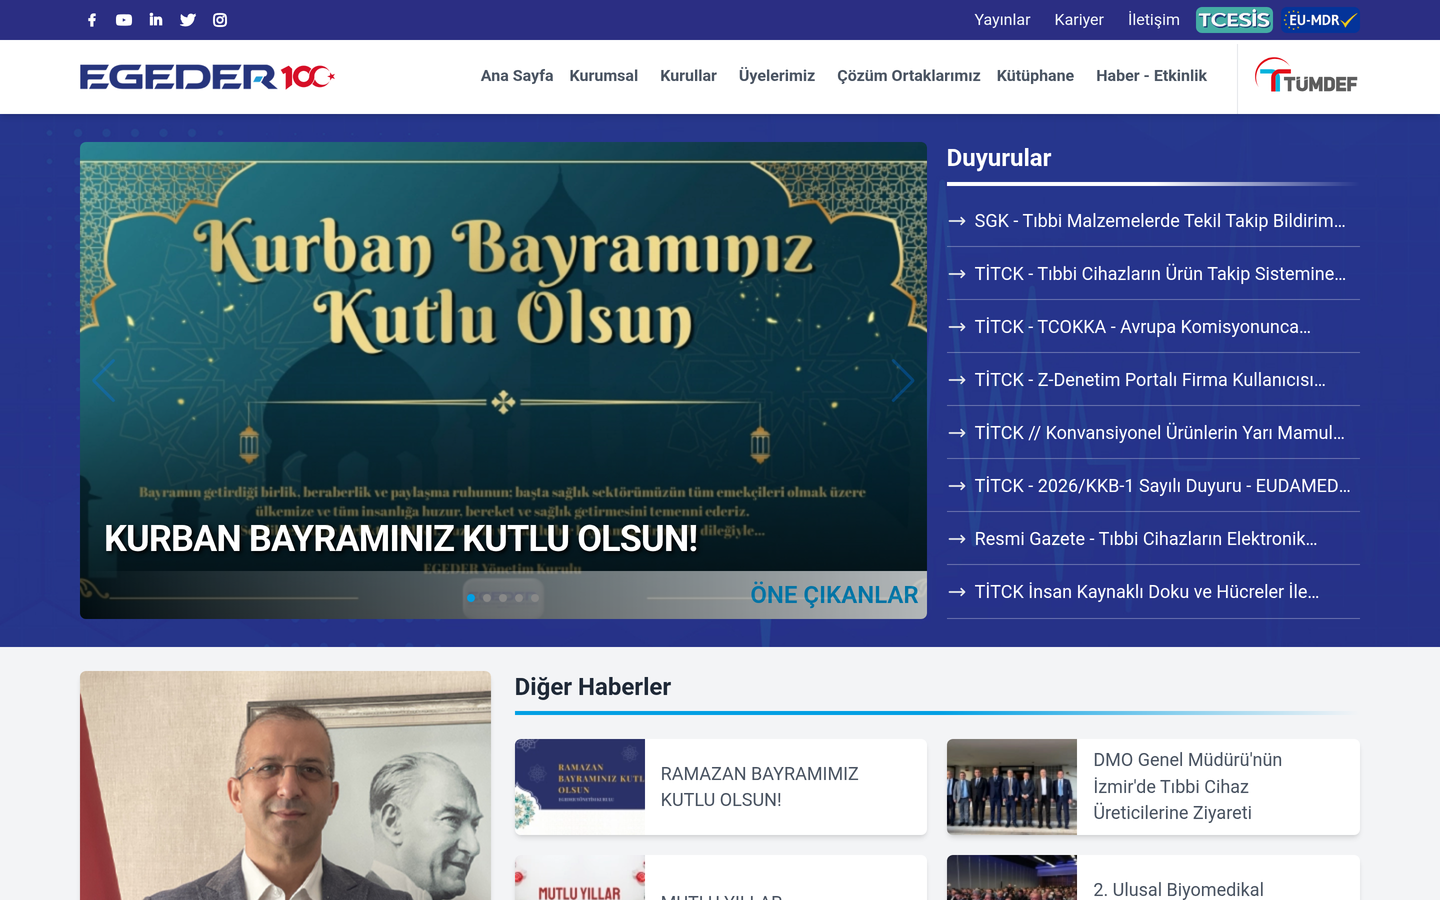The height and width of the screenshot is (900, 1440).
Task: Go to previous slide arrow
Action: pyautogui.click(x=104, y=380)
